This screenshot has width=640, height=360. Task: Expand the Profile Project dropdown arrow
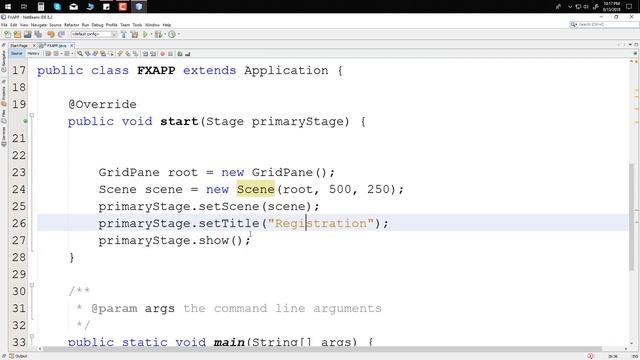point(178,35)
